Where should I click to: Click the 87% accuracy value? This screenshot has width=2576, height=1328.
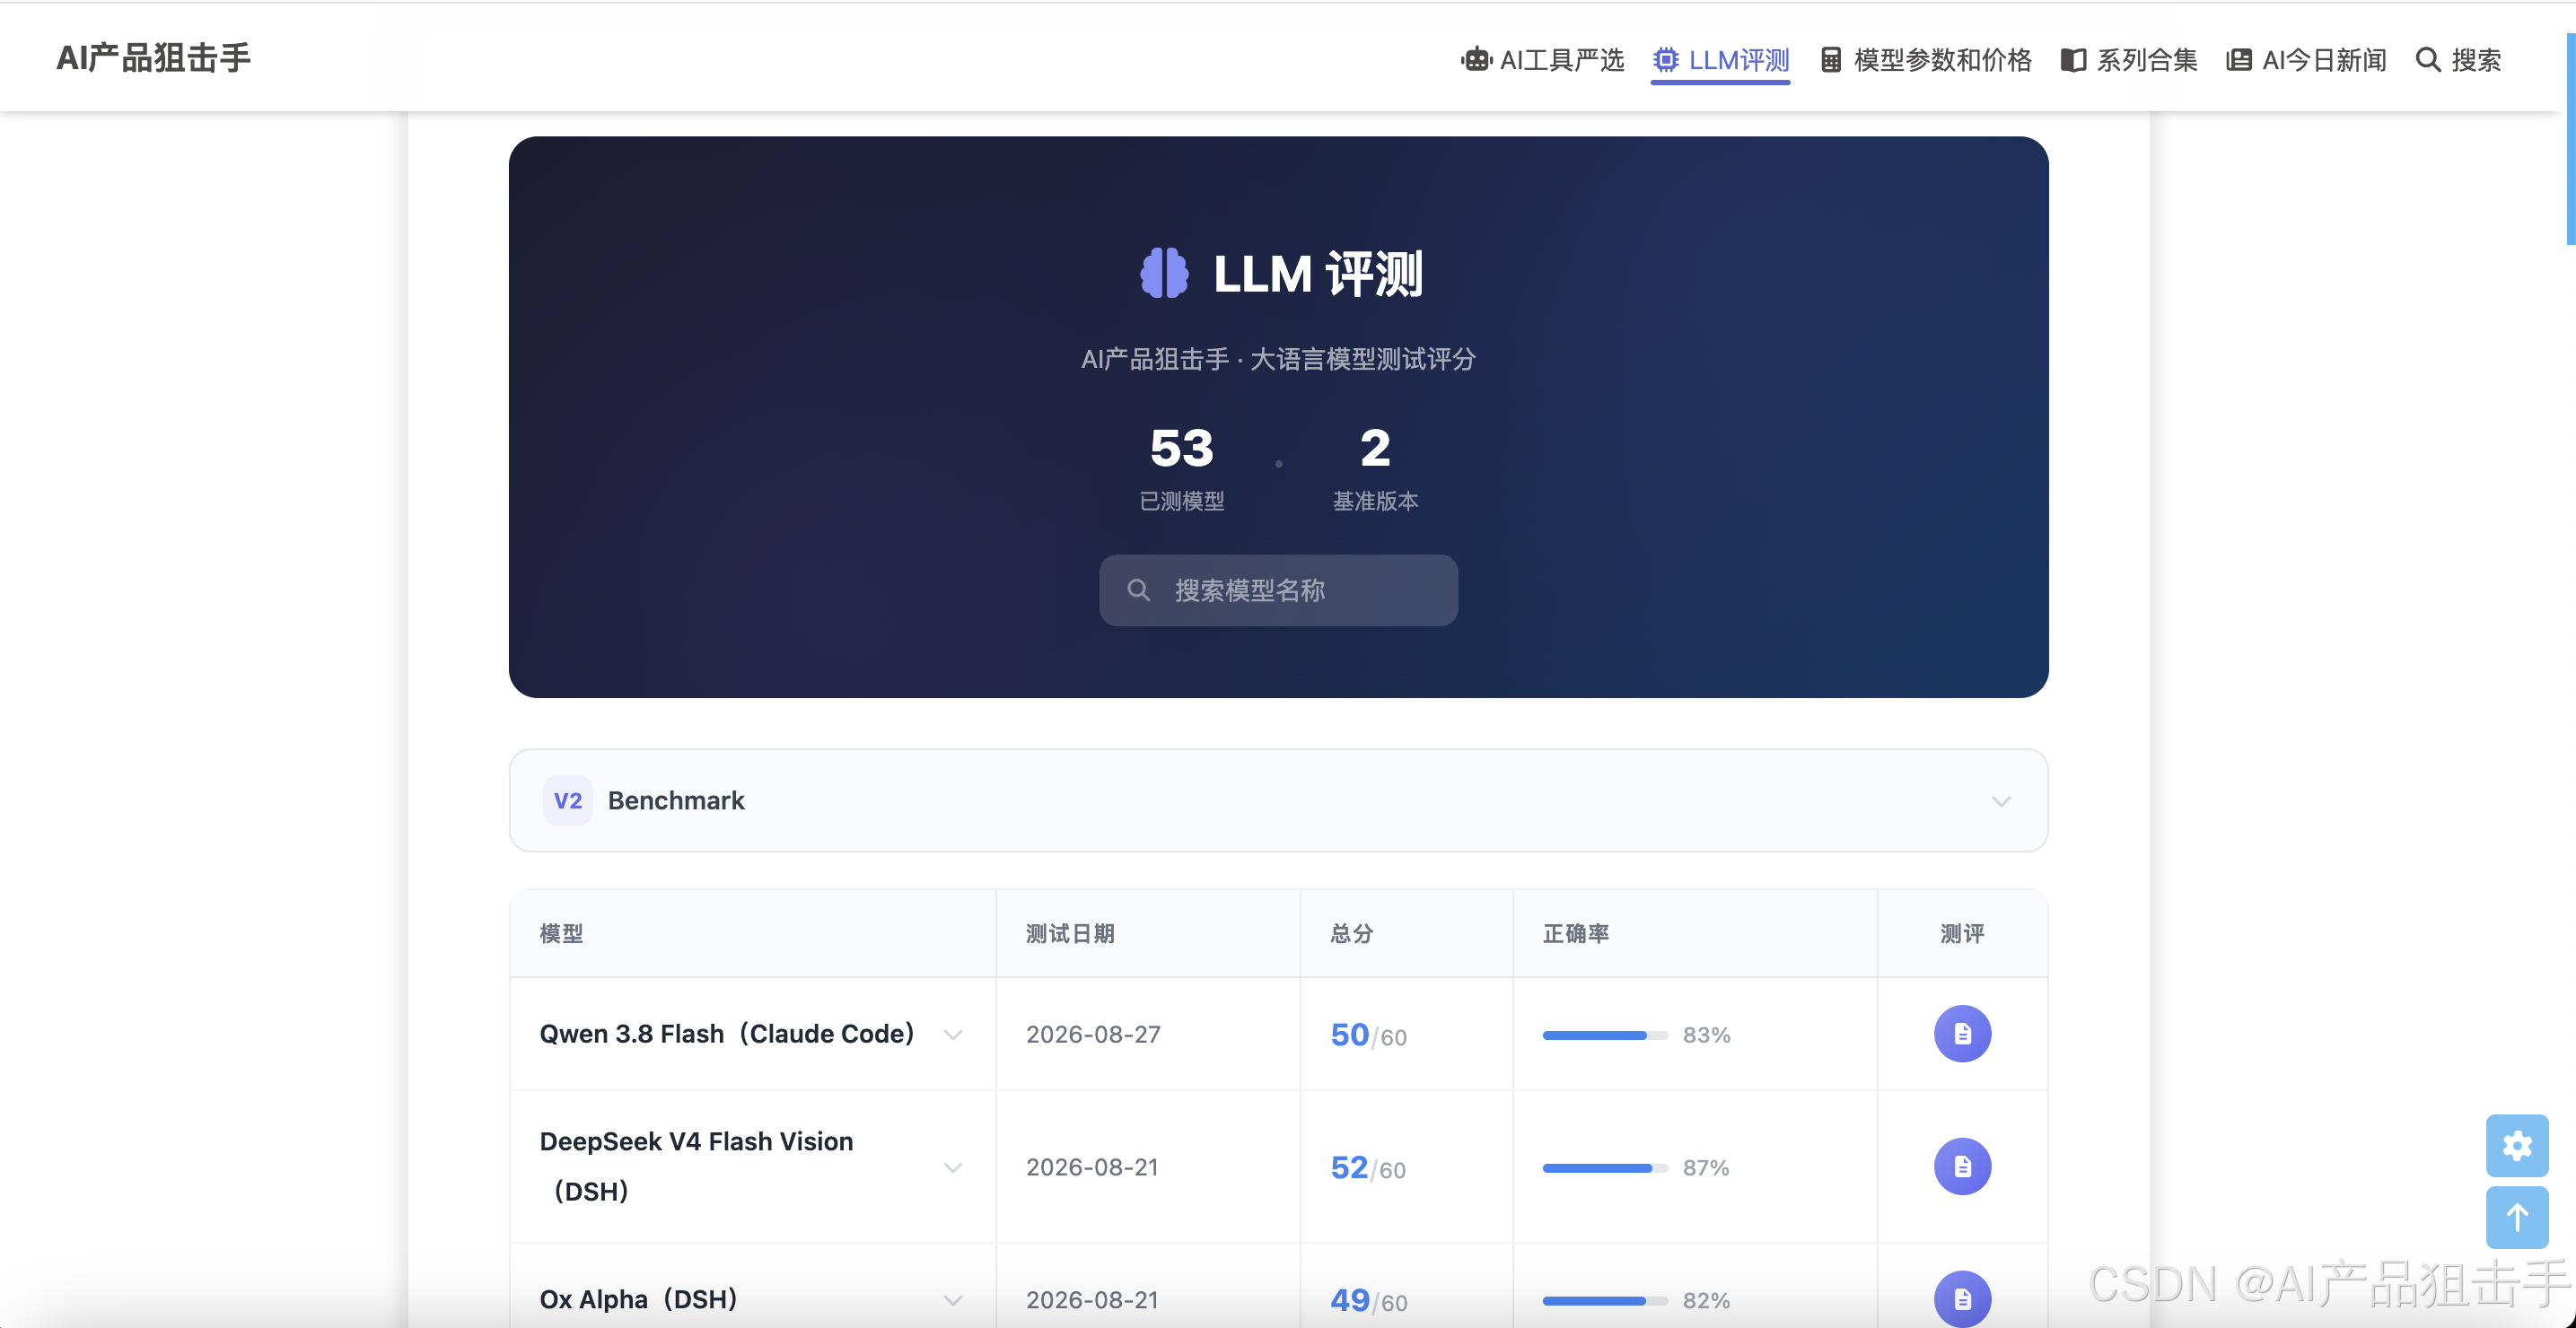[1706, 1168]
